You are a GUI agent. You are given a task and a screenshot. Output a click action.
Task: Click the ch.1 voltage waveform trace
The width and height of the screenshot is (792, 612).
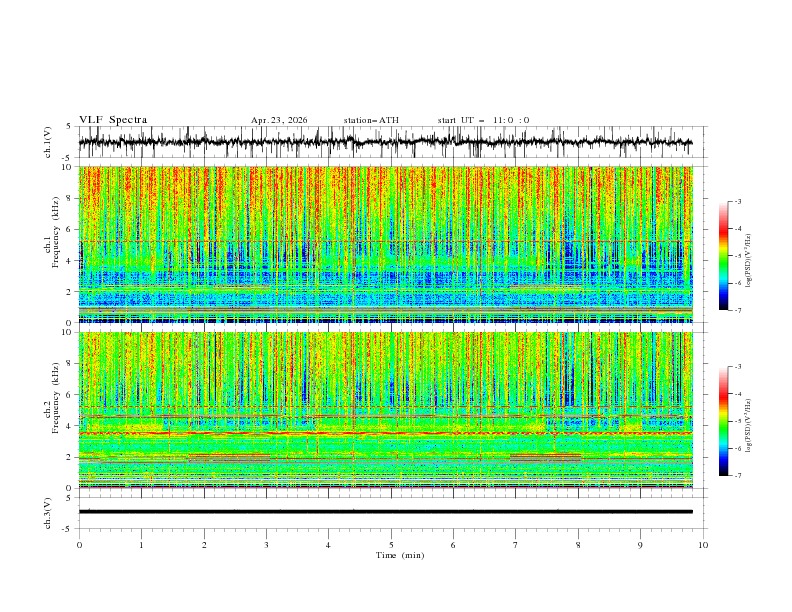pyautogui.click(x=385, y=142)
